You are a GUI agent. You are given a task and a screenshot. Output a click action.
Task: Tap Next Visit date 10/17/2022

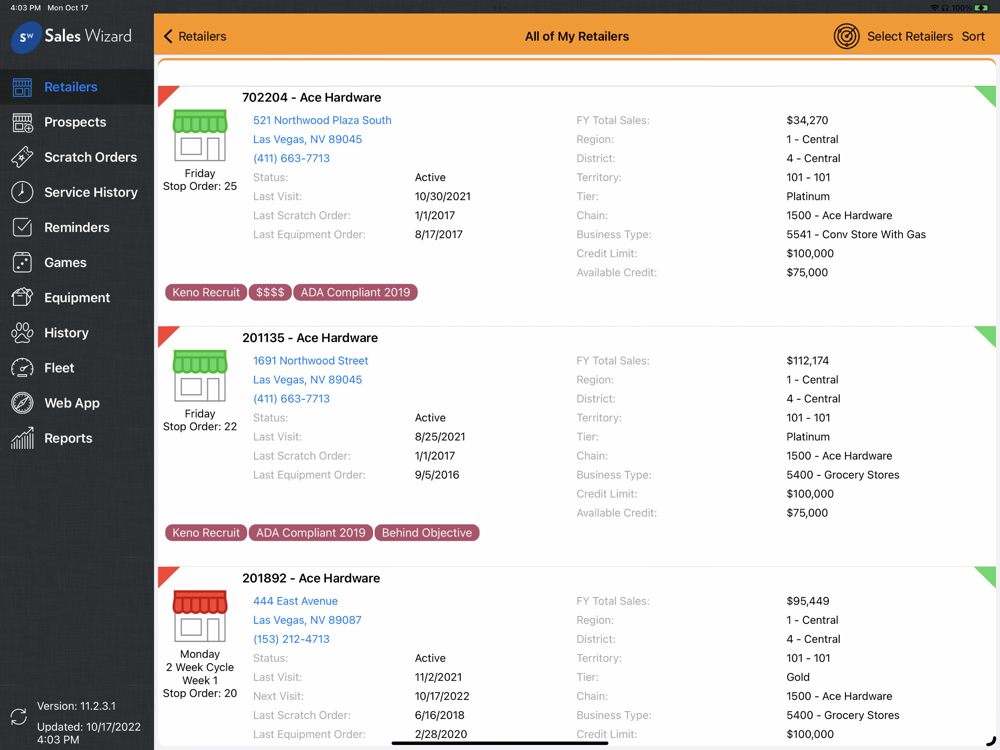[x=442, y=696]
